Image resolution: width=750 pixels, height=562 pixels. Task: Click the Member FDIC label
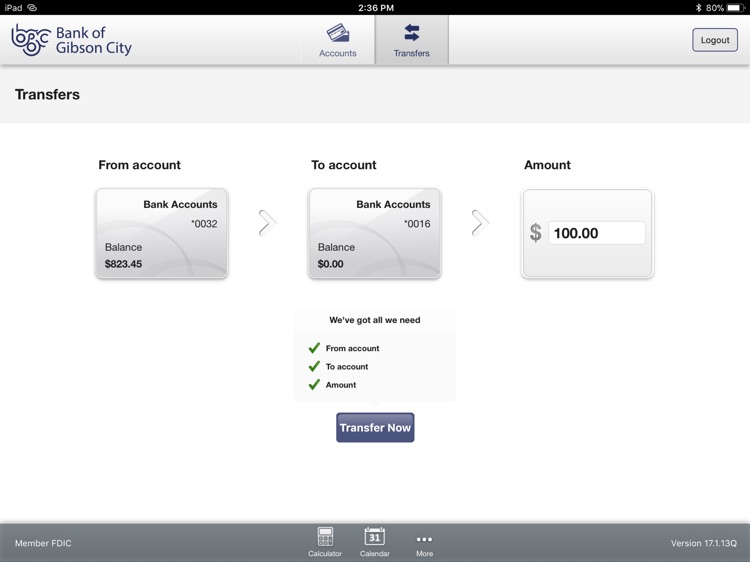(43, 543)
